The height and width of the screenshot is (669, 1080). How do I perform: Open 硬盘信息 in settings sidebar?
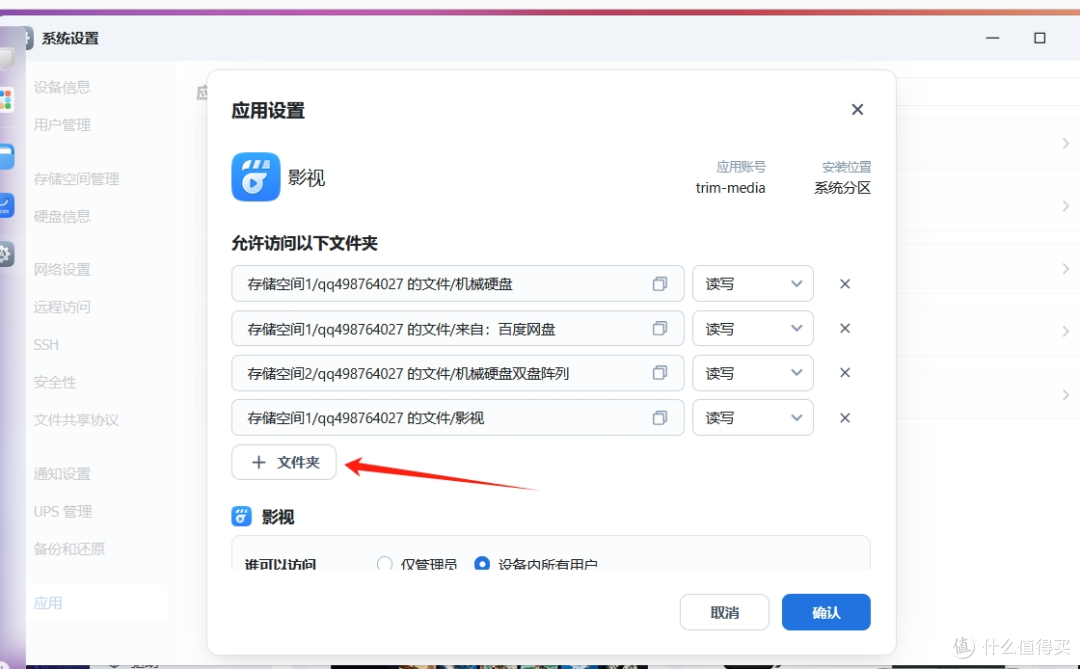(62, 216)
